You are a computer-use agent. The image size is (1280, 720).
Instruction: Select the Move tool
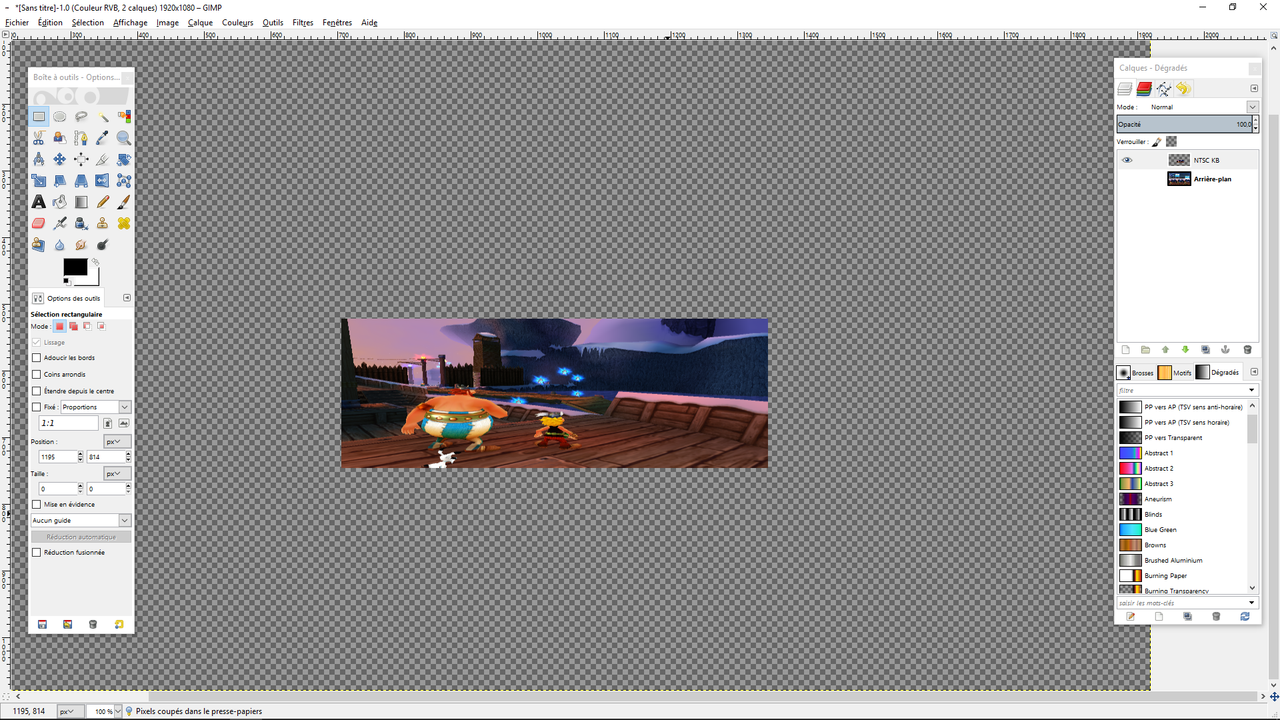(60, 159)
